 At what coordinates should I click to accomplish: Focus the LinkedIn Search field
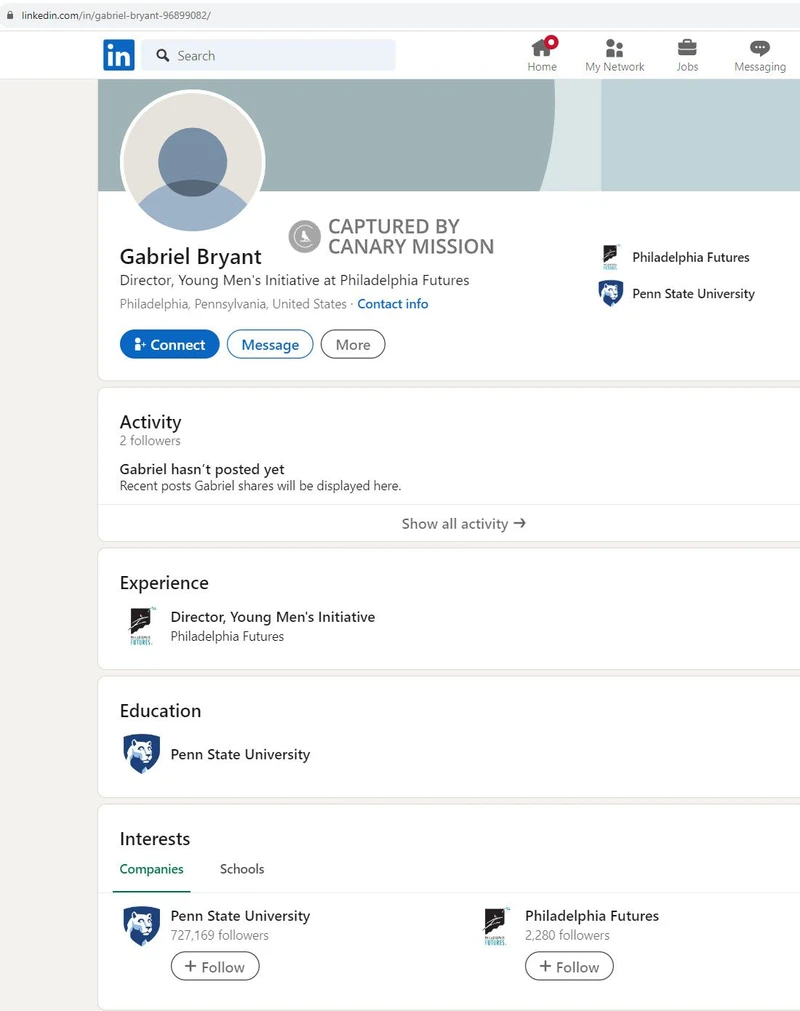coord(268,55)
